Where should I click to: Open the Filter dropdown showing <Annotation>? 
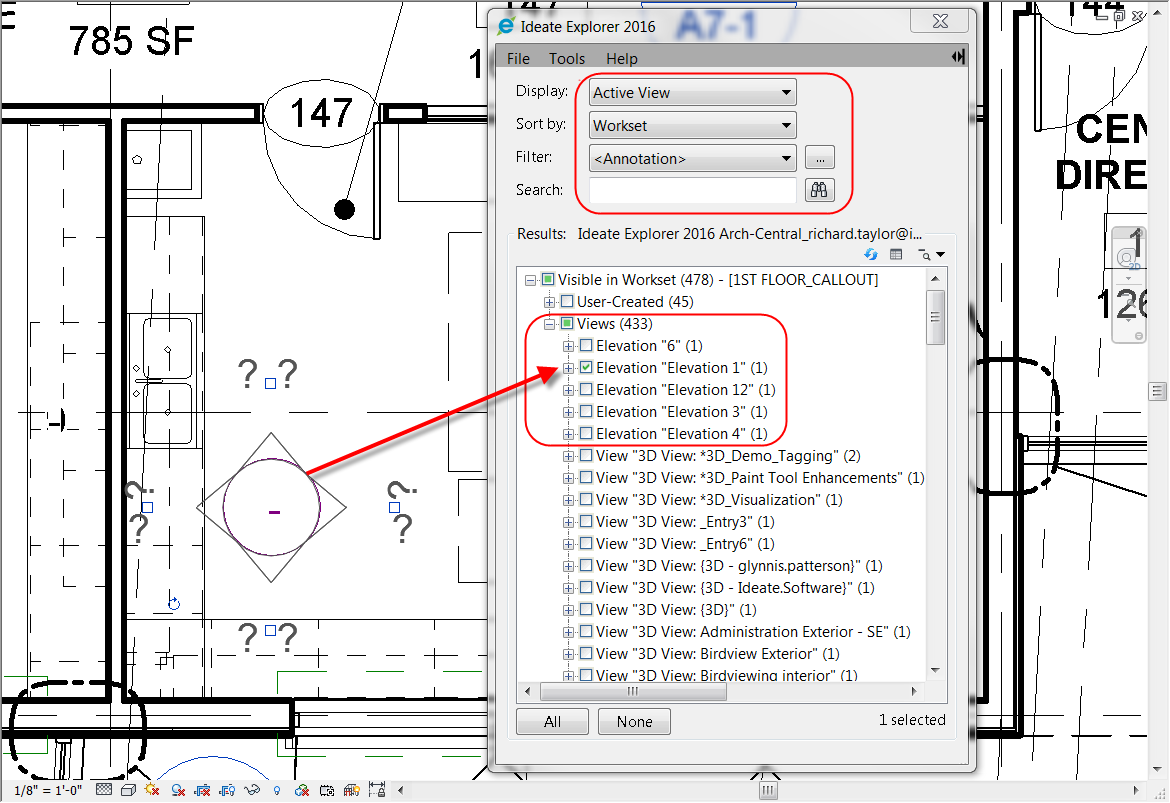[x=692, y=158]
